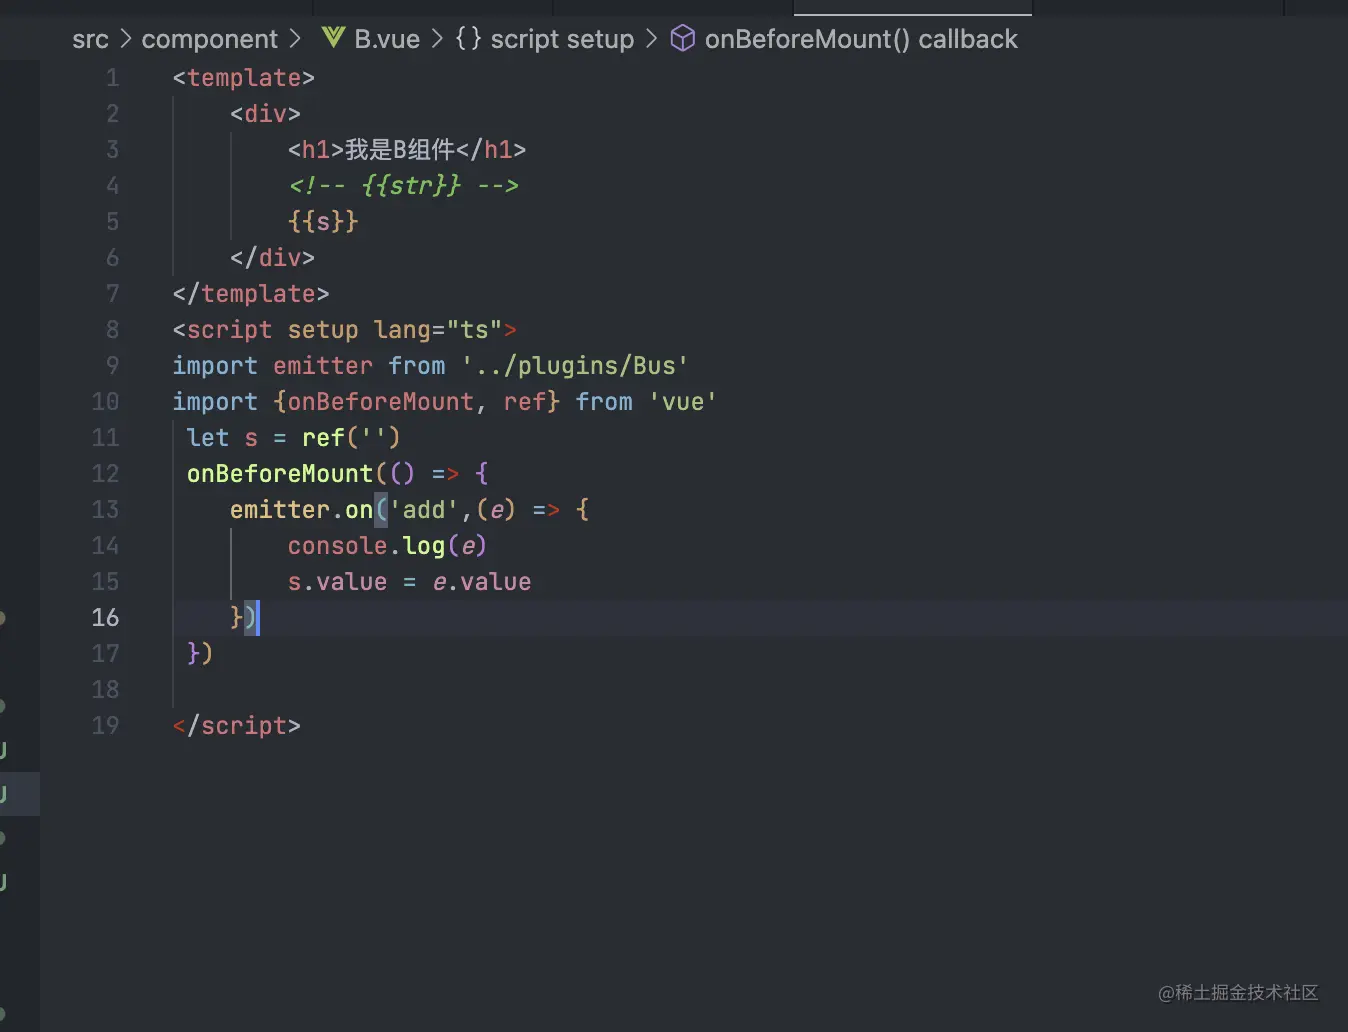
Task: Click line number 16 in gutter
Action: pyautogui.click(x=105, y=618)
